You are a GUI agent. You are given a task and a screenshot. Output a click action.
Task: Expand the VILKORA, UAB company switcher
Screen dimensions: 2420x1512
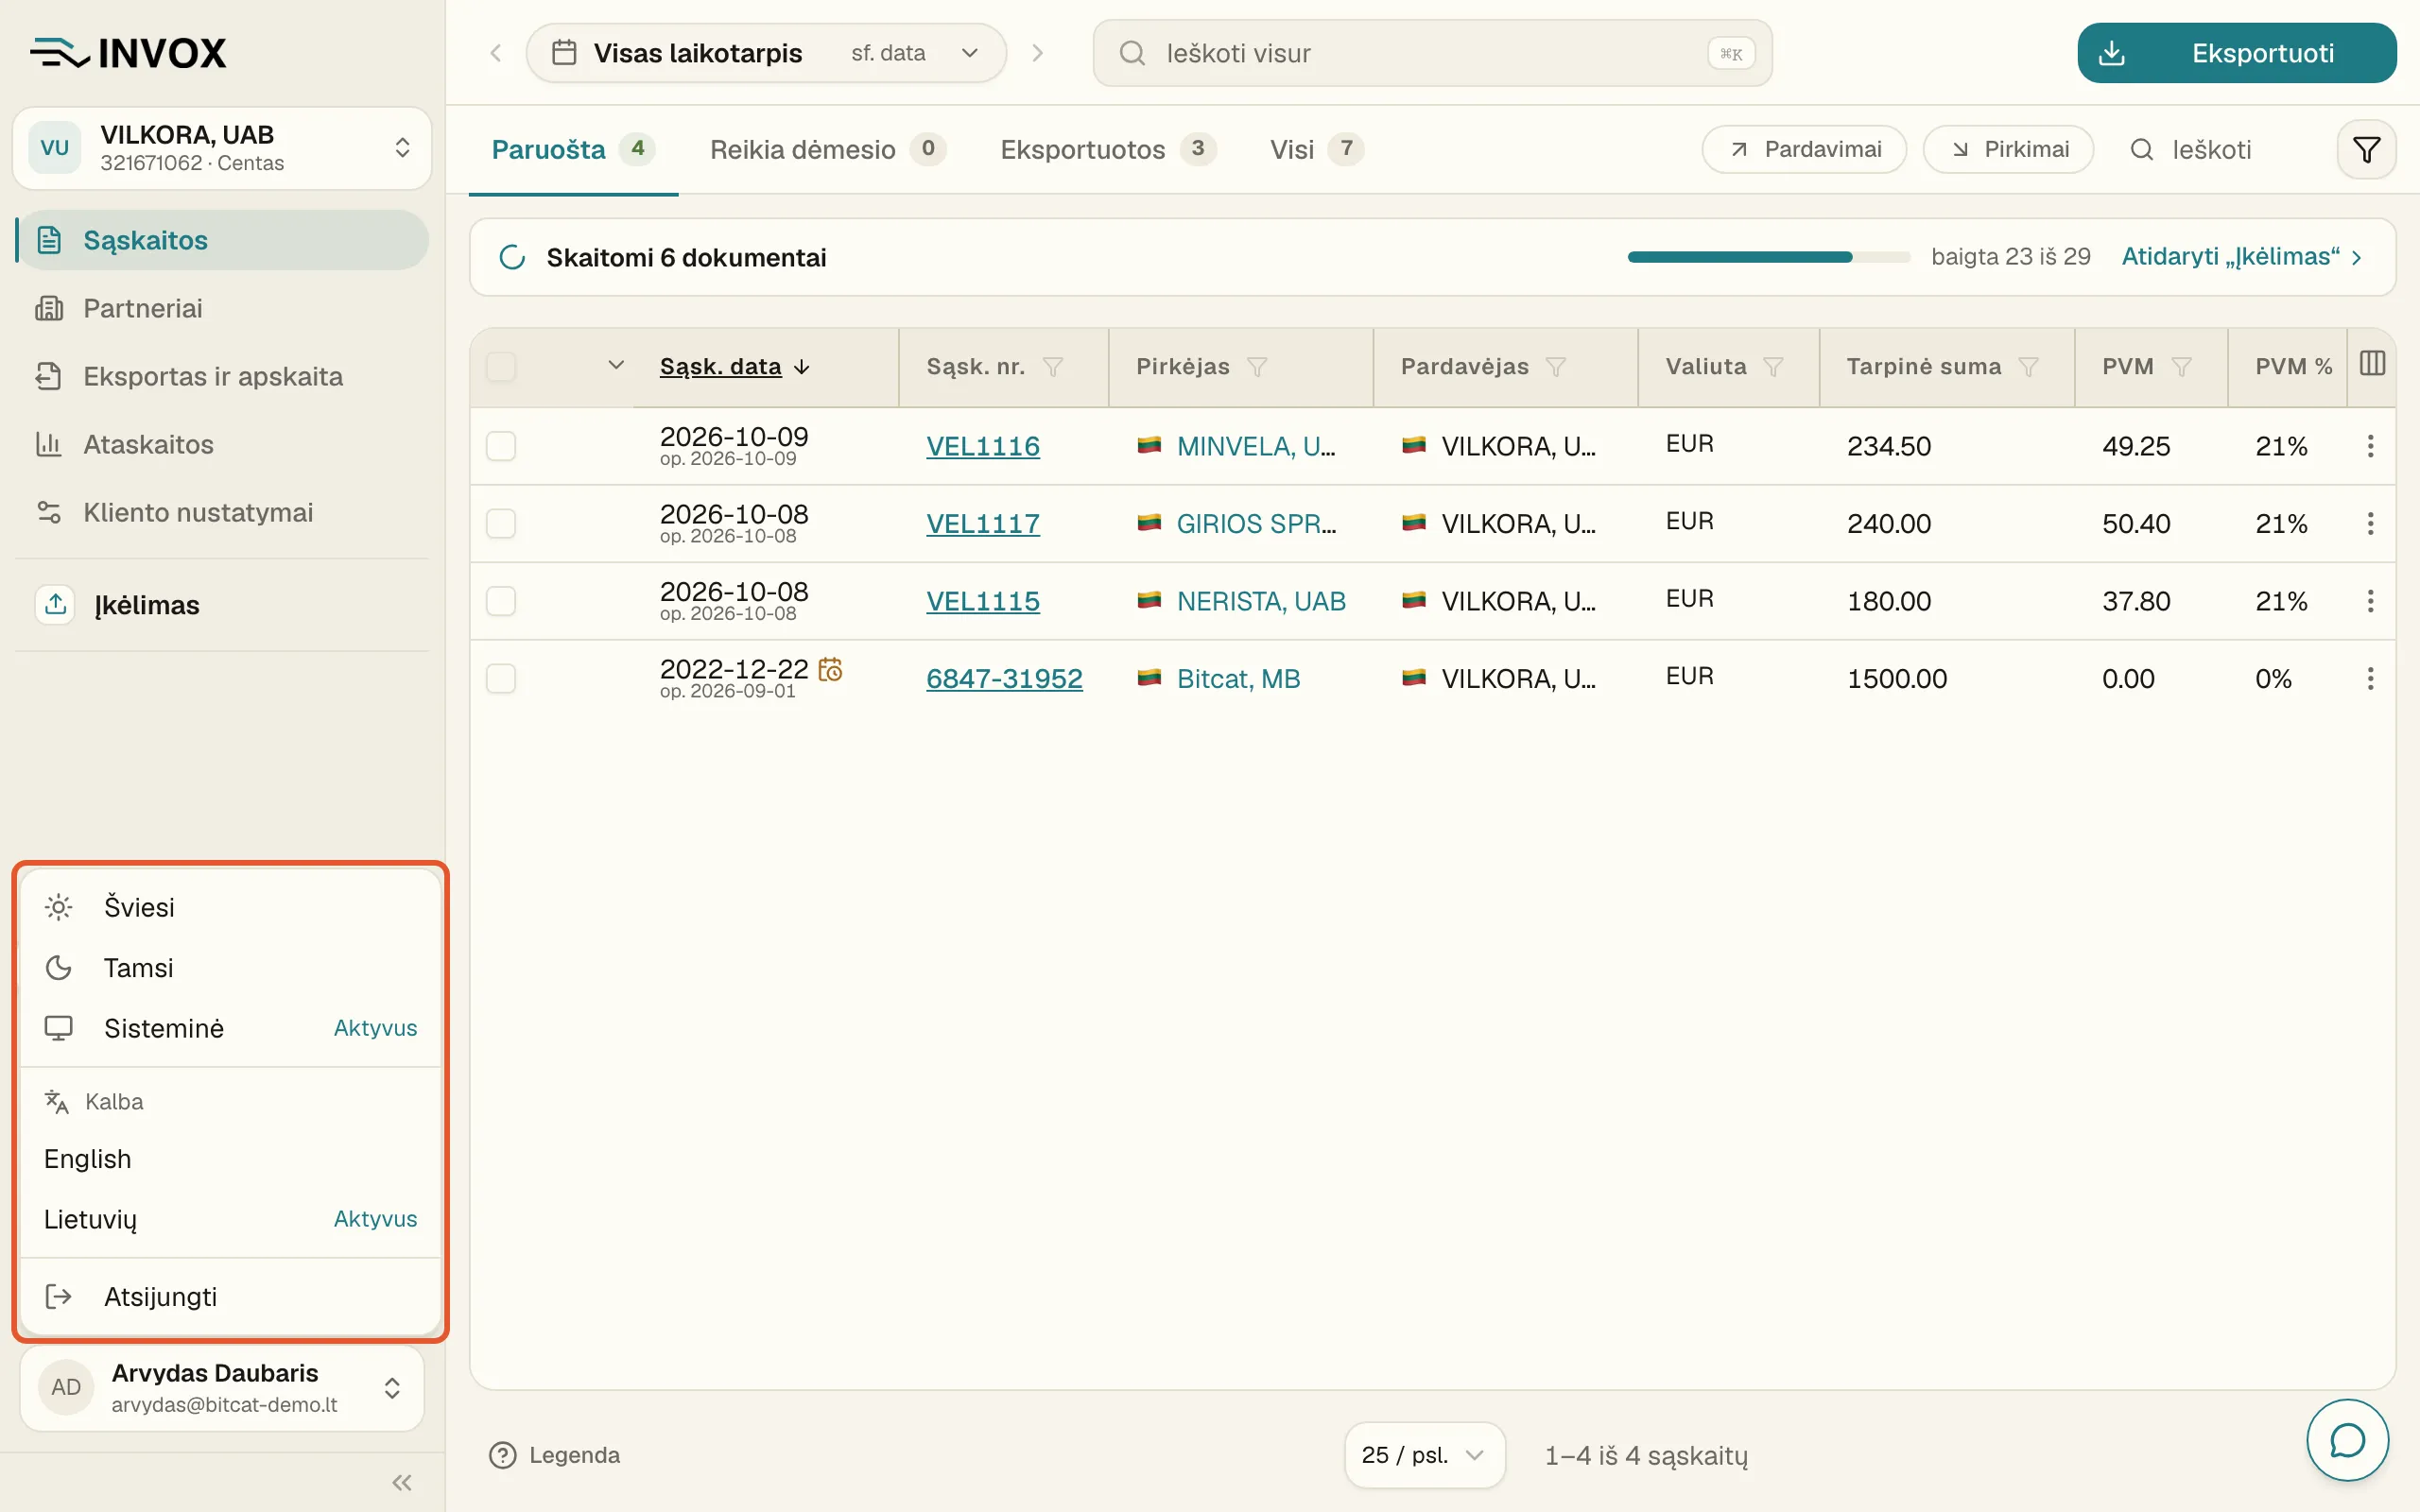pyautogui.click(x=222, y=148)
